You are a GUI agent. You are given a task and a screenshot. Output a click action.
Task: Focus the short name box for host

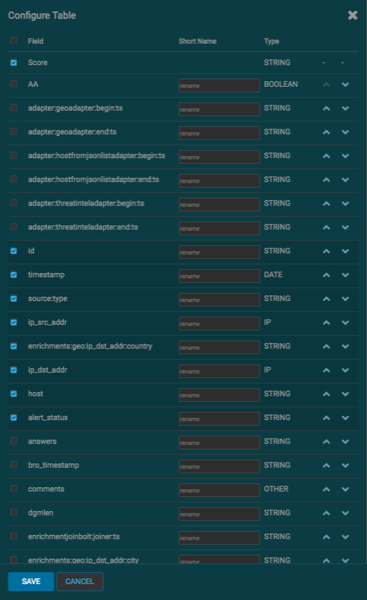click(219, 395)
